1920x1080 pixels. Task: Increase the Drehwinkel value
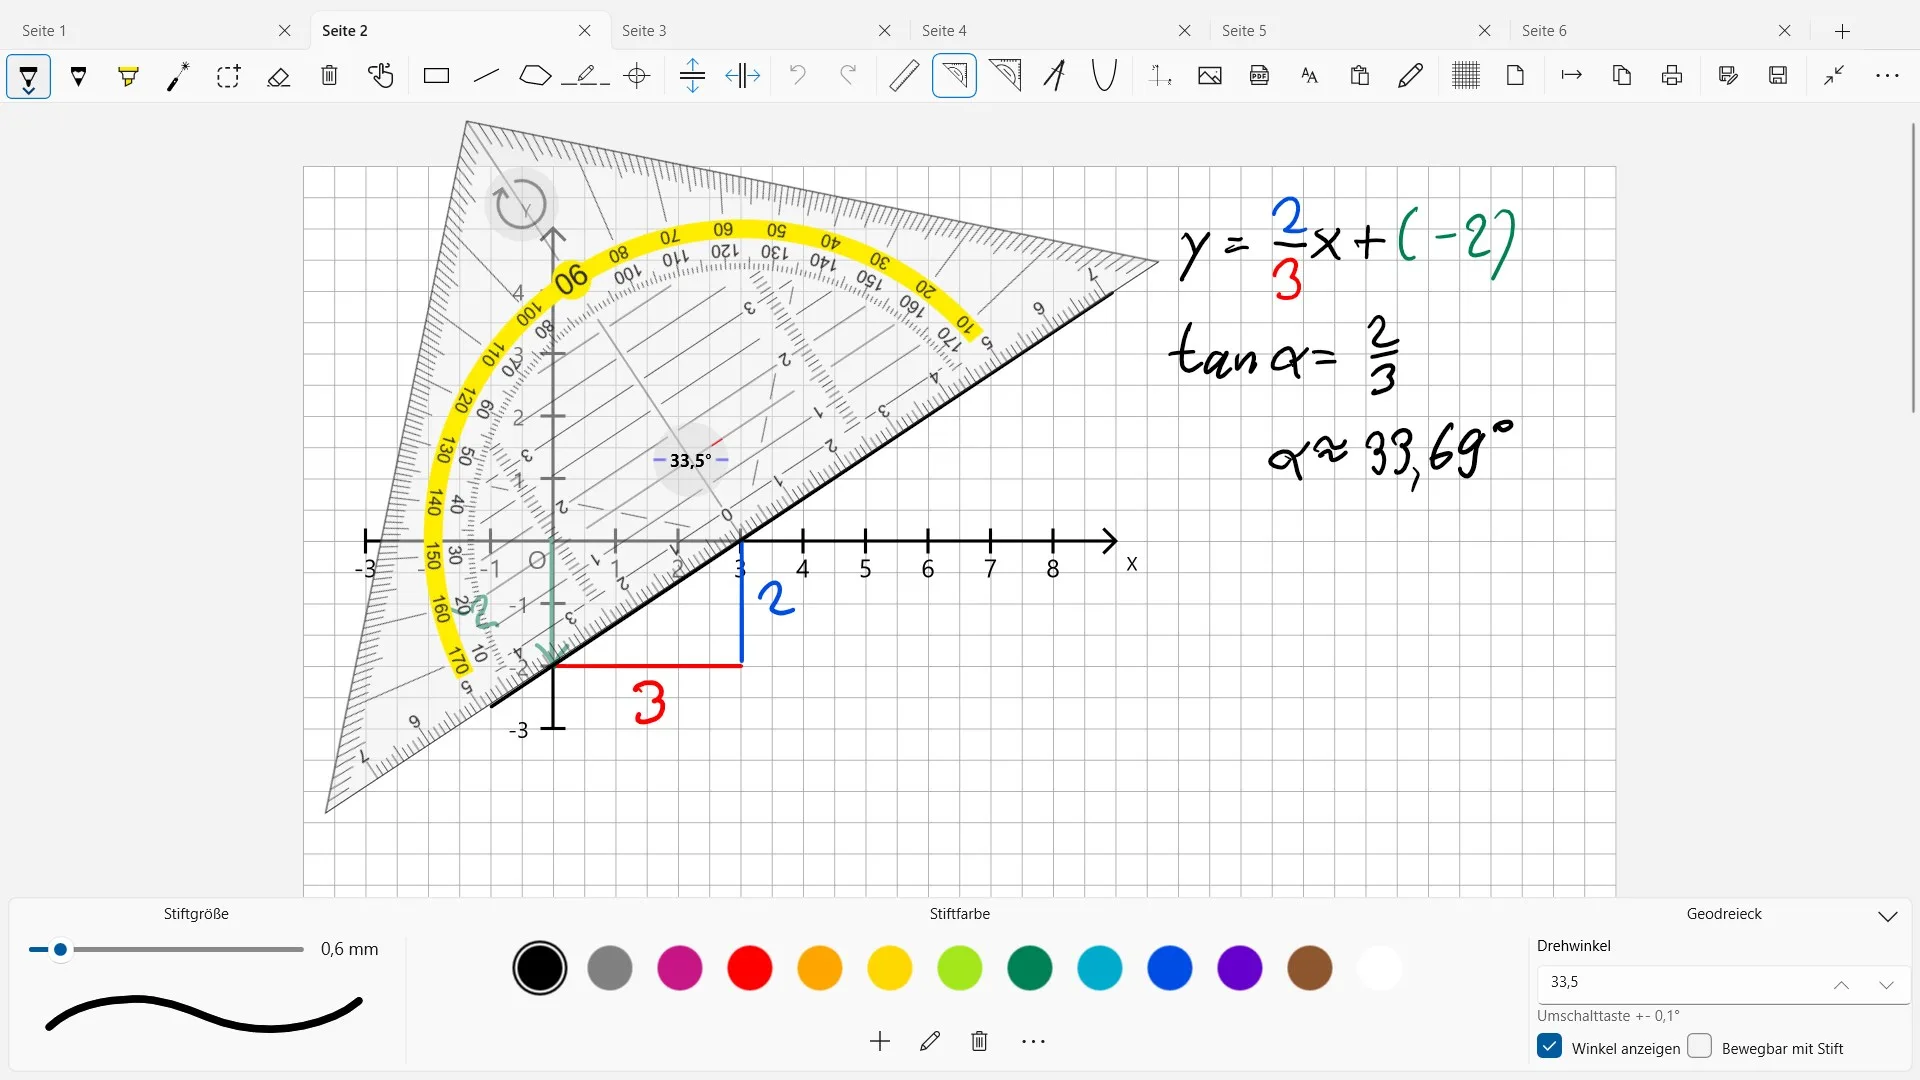coord(1841,985)
